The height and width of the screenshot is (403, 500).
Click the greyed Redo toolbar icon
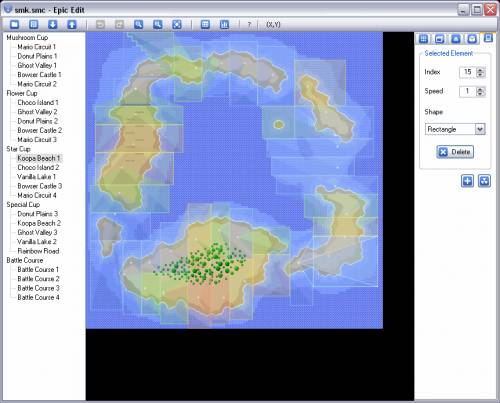click(x=119, y=24)
